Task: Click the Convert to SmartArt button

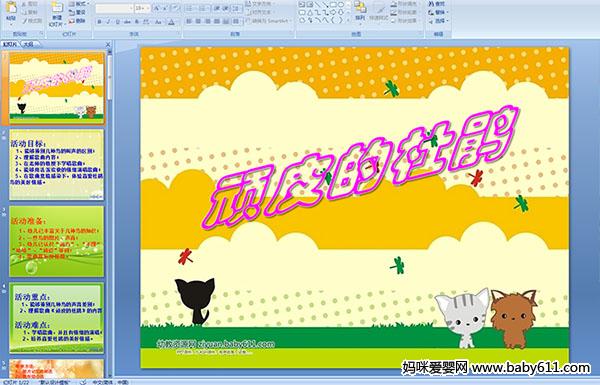Action: pos(269,21)
